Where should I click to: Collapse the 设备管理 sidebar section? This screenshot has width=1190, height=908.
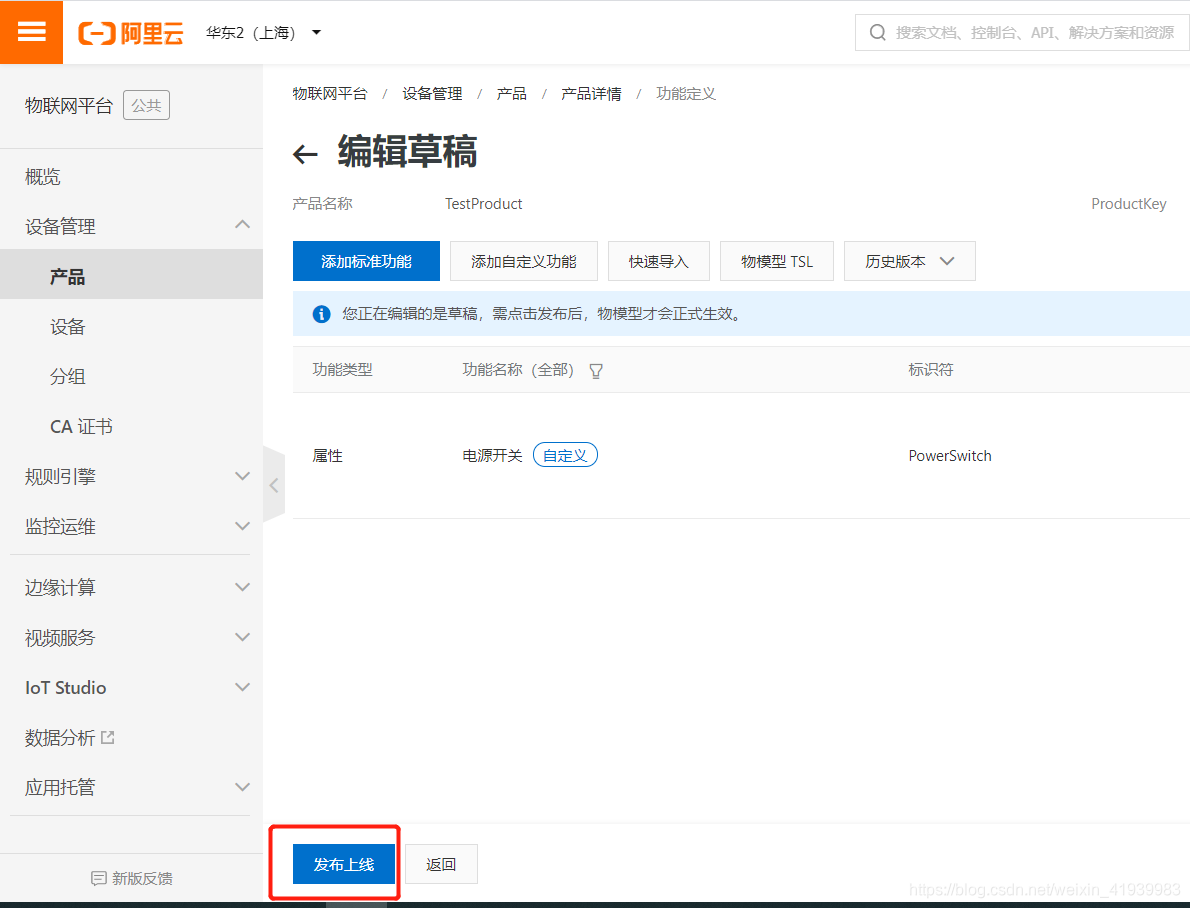tap(242, 225)
